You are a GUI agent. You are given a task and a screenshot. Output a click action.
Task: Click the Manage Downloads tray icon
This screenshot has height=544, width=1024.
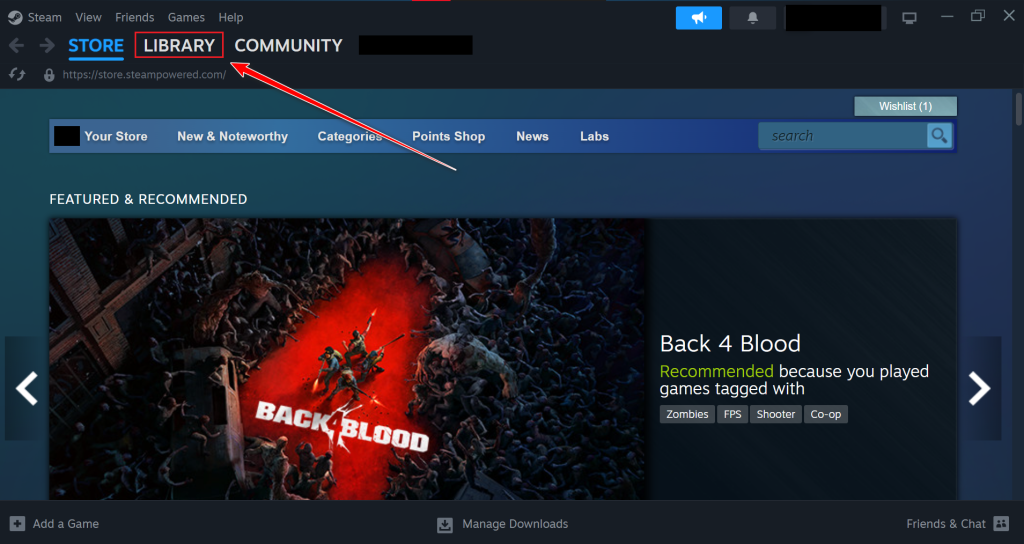445,524
